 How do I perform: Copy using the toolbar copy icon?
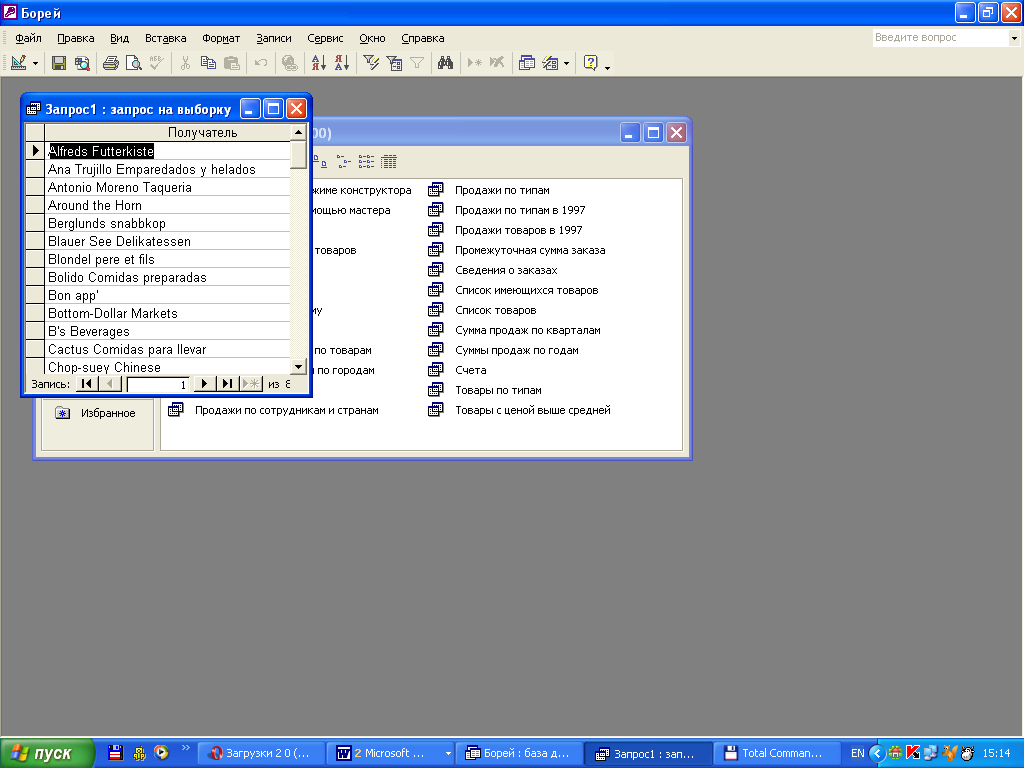[x=208, y=63]
